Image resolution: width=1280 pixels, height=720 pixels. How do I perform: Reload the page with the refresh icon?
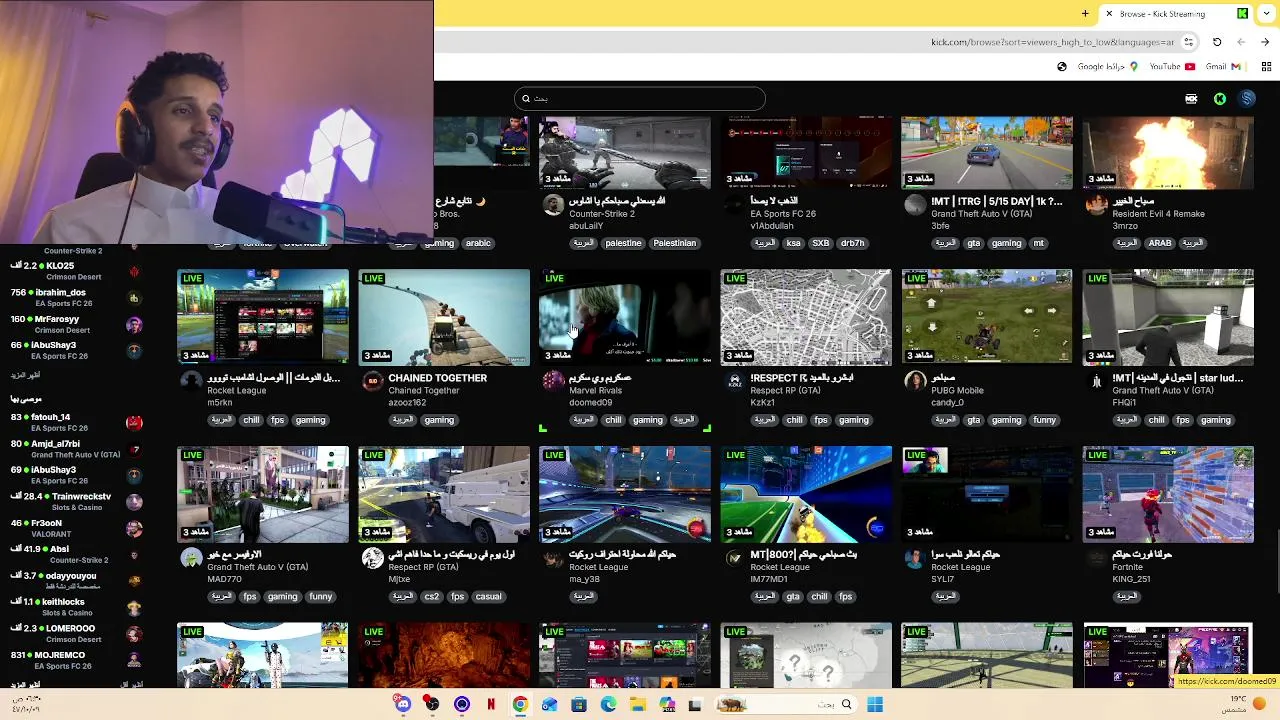pyautogui.click(x=1217, y=42)
